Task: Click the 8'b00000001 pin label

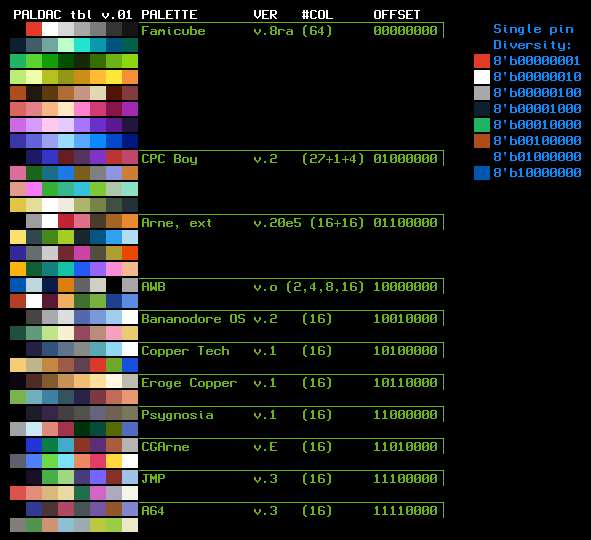Action: [x=537, y=61]
